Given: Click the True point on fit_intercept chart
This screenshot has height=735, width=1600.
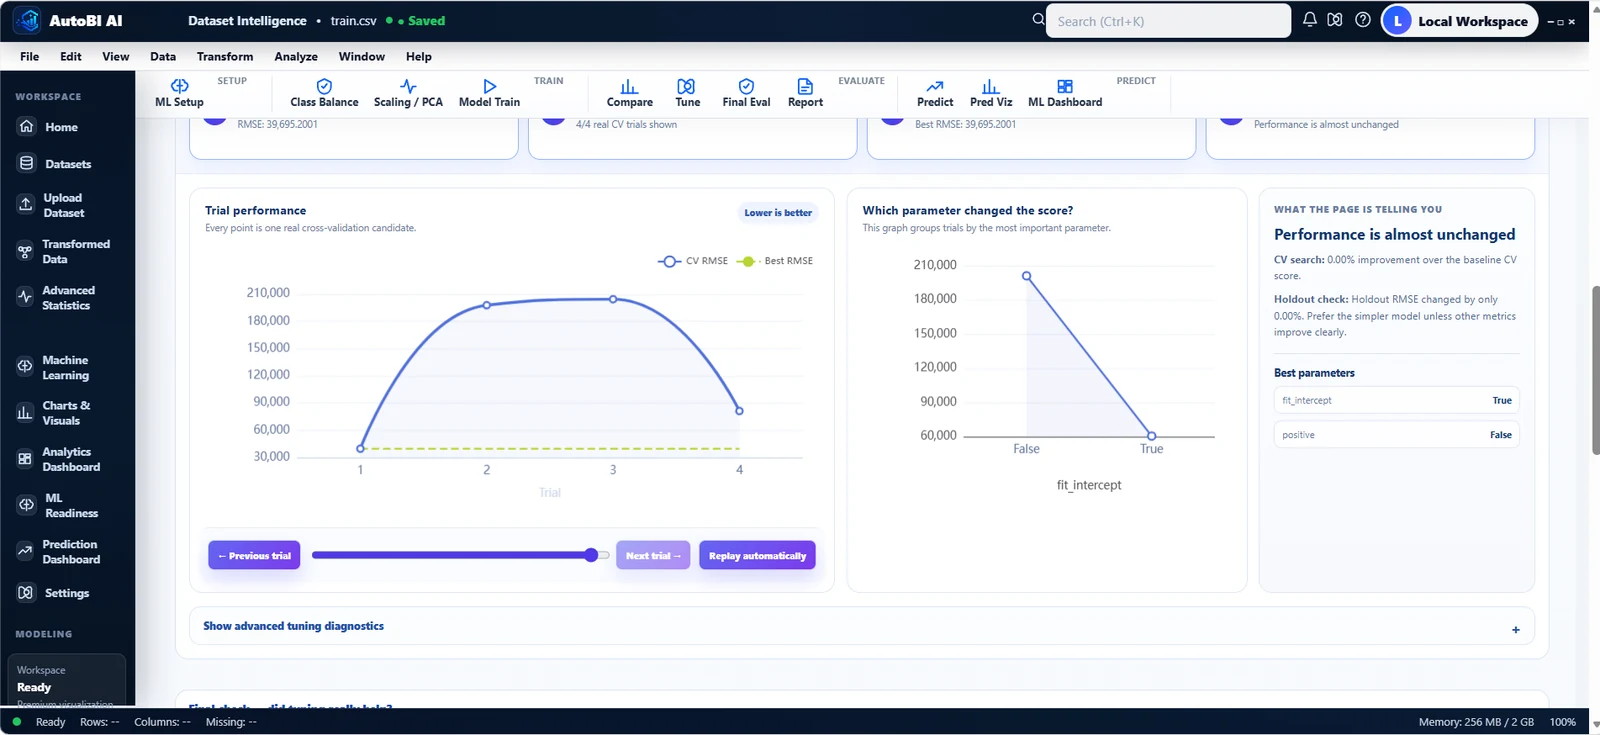Looking at the screenshot, I should (1151, 436).
